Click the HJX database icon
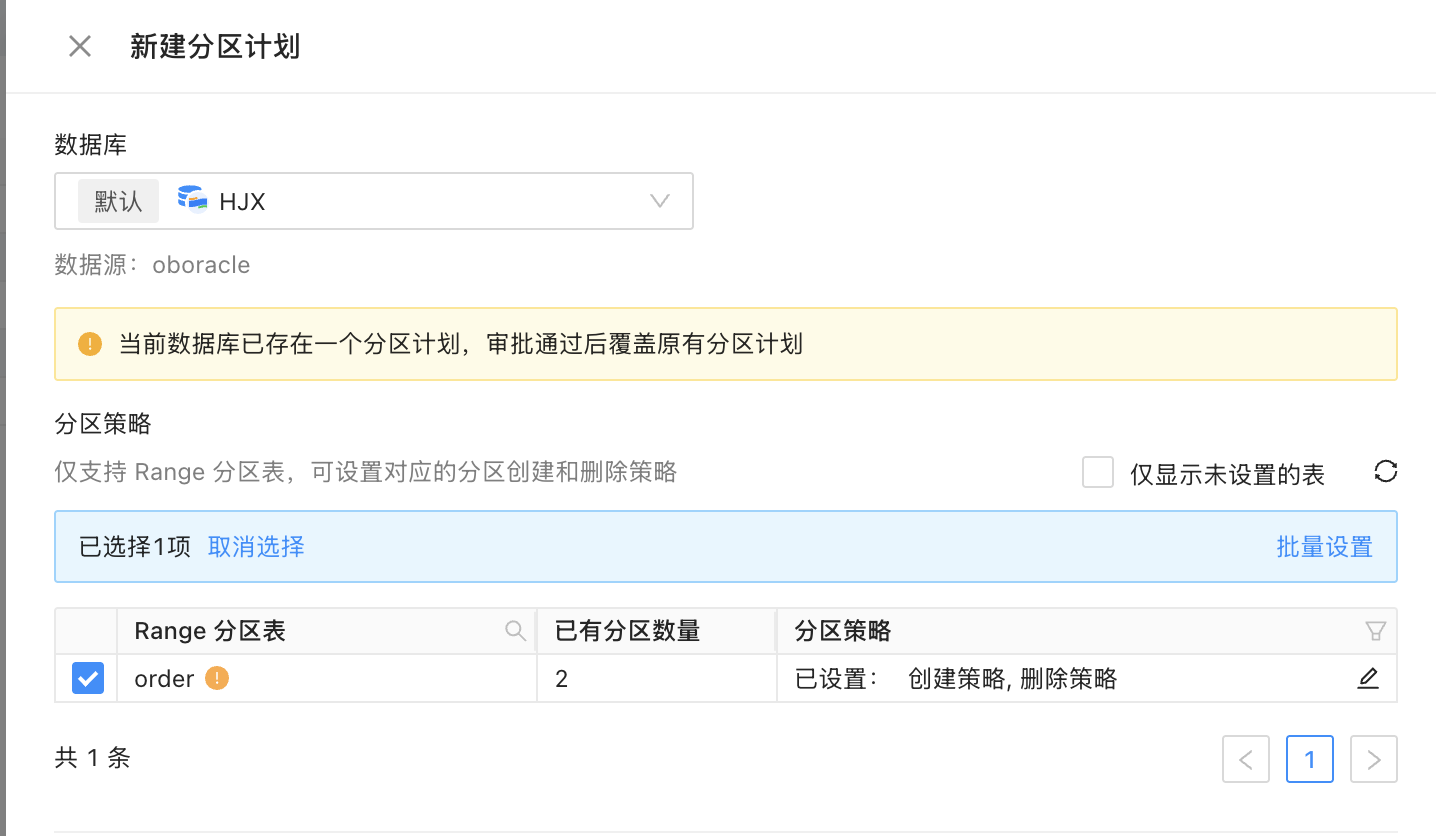The width and height of the screenshot is (1436, 836). [x=192, y=199]
